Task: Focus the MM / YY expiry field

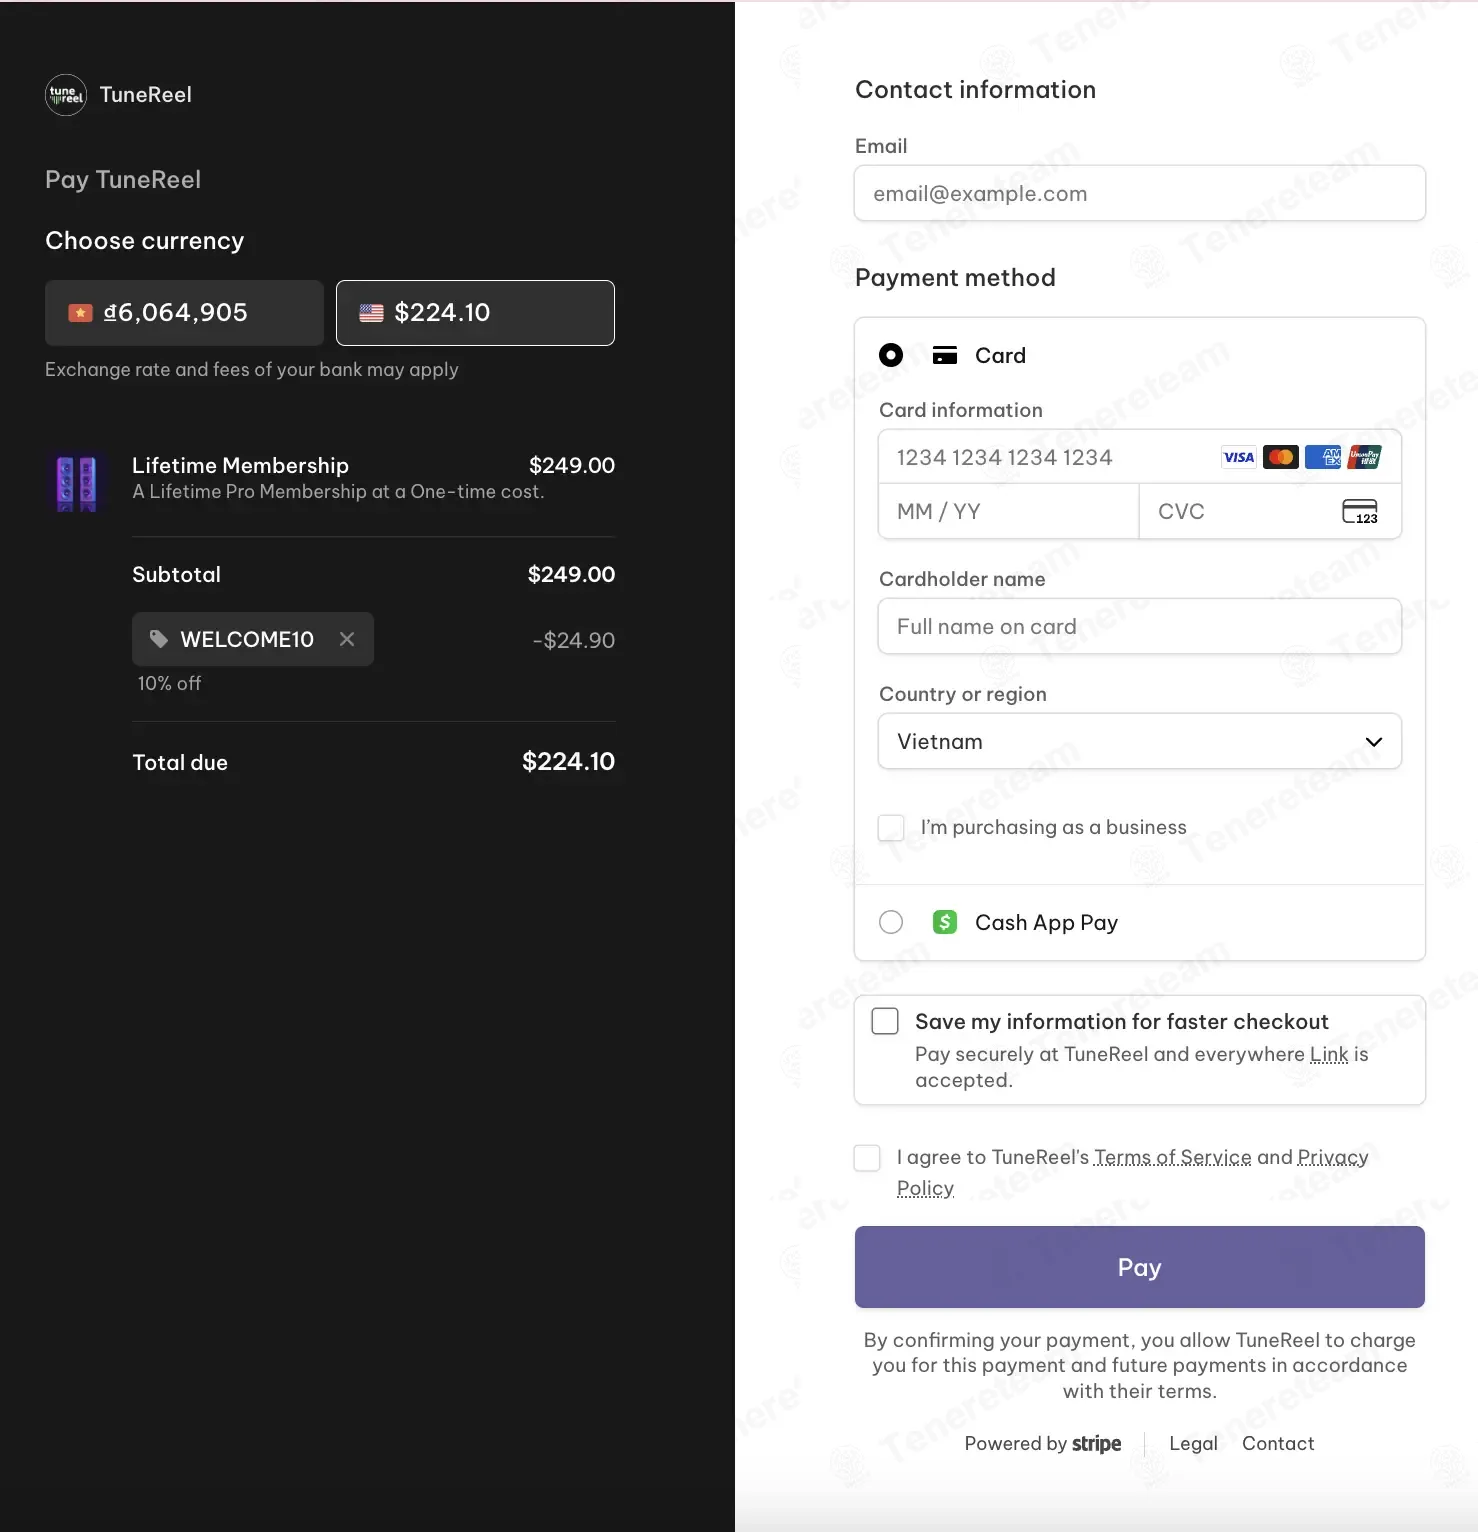Action: [1008, 511]
